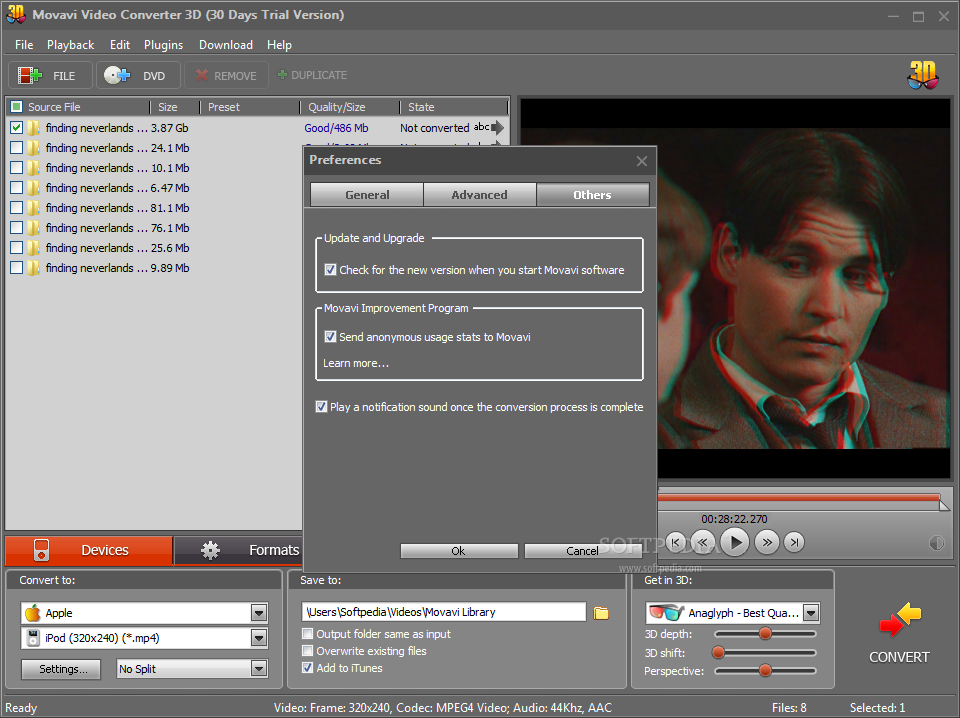Check the 10.1 Mb file checkbox
Viewport: 960px width, 718px height.
click(x=17, y=168)
